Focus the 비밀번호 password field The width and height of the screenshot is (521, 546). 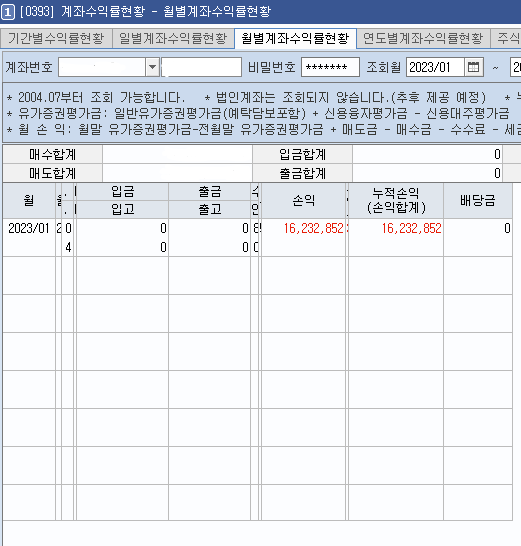tap(330, 67)
